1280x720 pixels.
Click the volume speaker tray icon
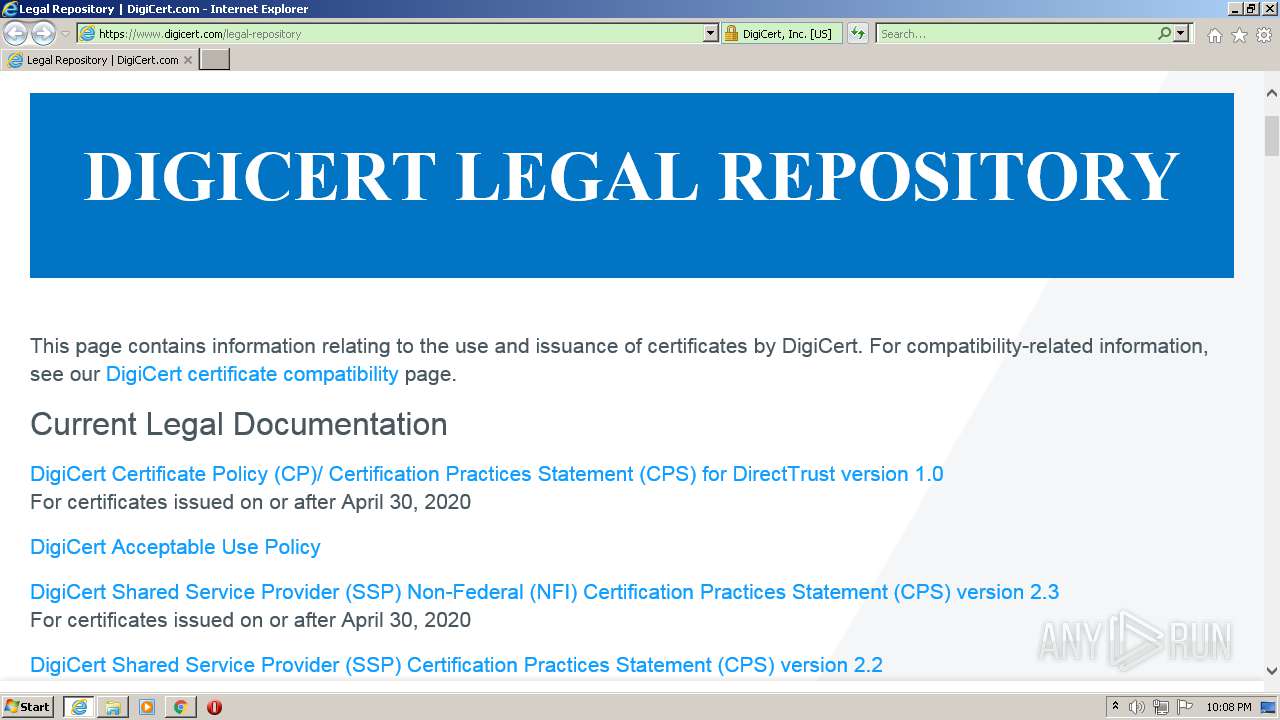(x=1137, y=707)
